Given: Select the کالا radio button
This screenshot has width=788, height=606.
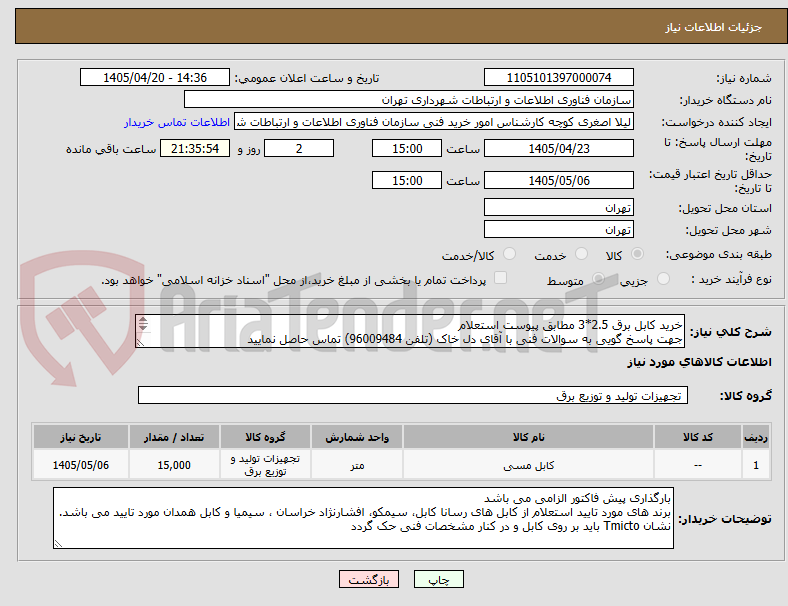Looking at the screenshot, I should tap(637, 254).
